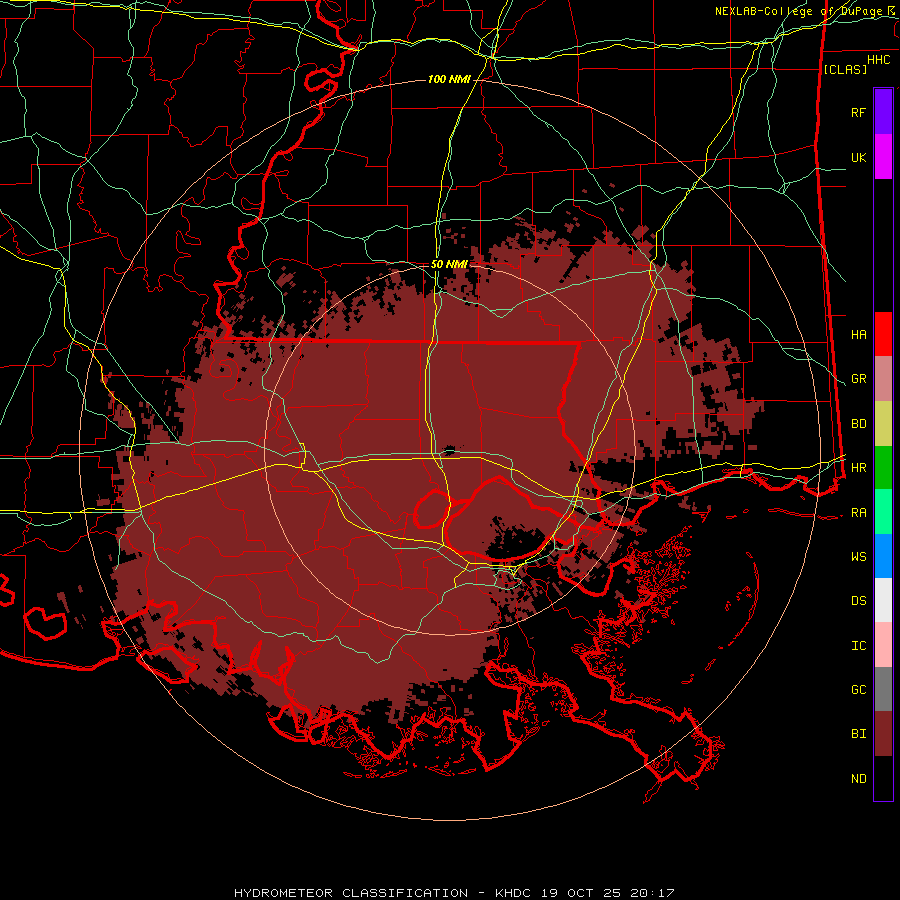
Task: Click the UK magenta legend swatch
Action: (x=883, y=157)
